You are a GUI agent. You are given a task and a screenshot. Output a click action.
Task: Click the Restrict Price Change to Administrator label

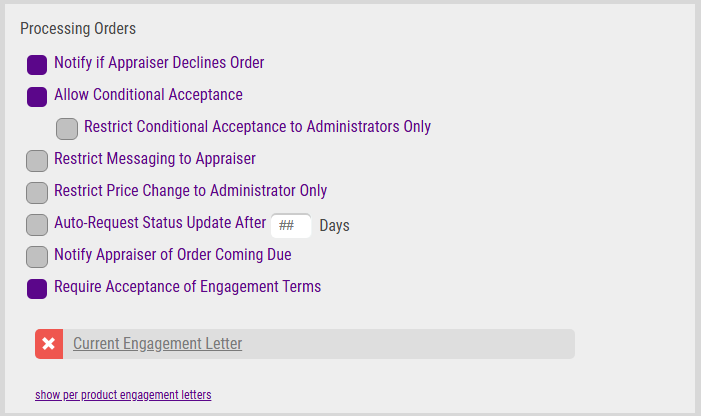tap(190, 191)
